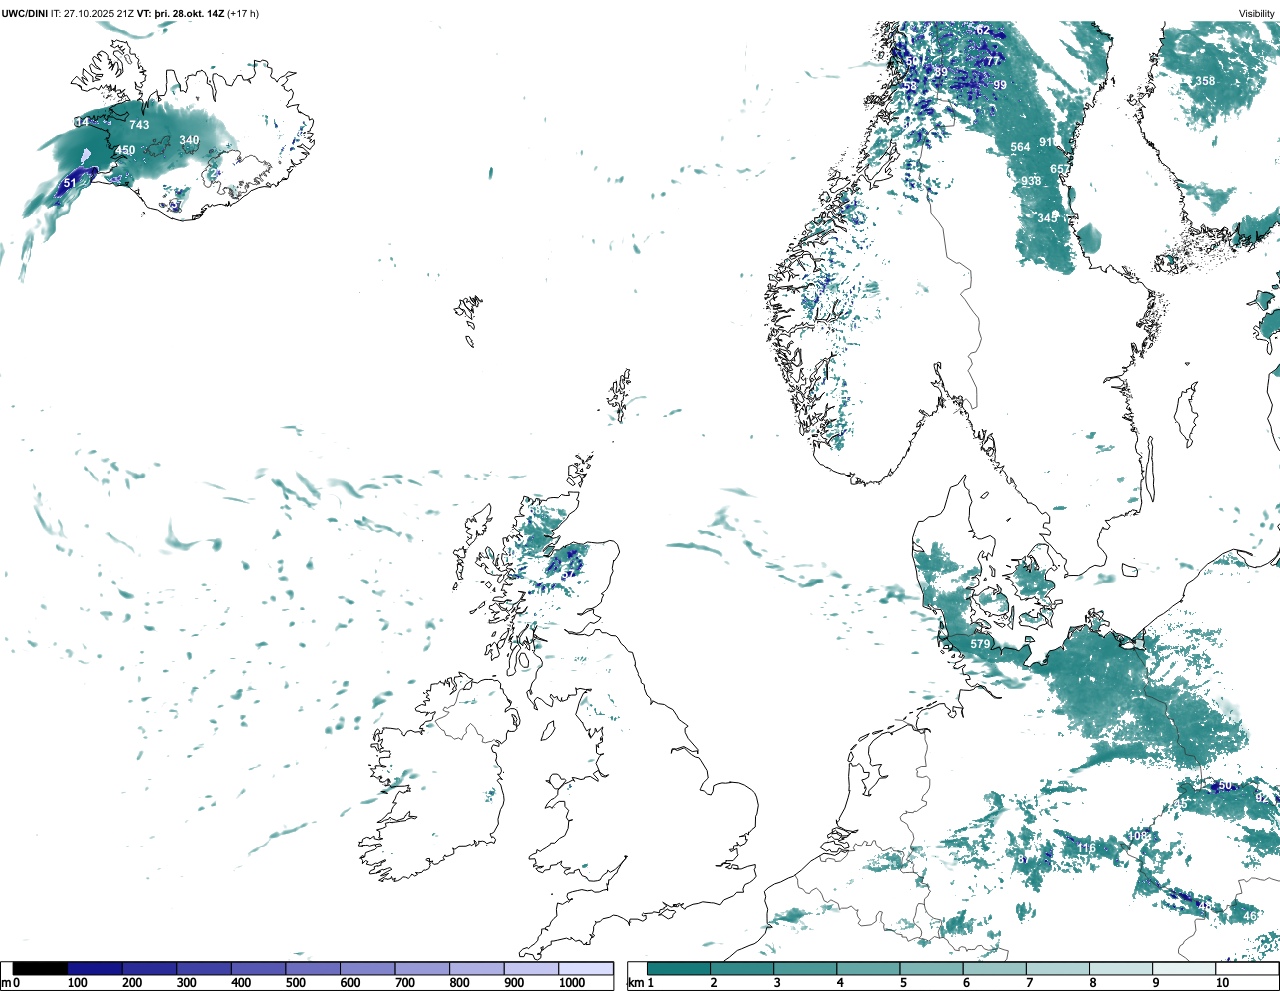Click the "345" value over Sweden
The image size is (1280, 991).
coord(1047,218)
